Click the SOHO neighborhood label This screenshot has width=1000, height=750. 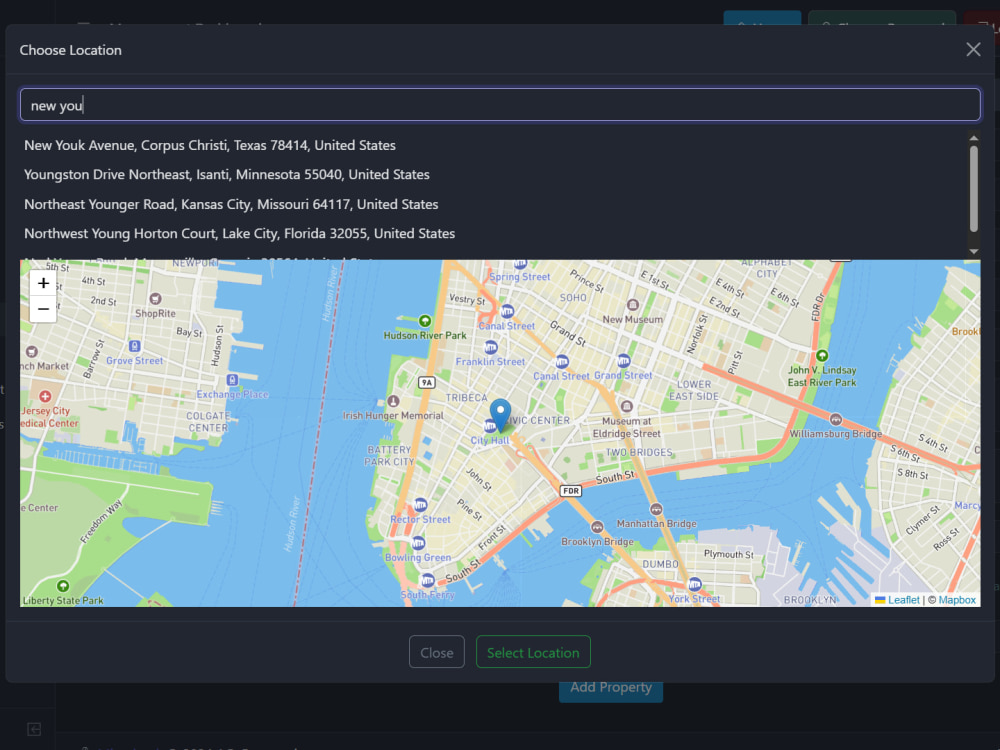coord(573,298)
